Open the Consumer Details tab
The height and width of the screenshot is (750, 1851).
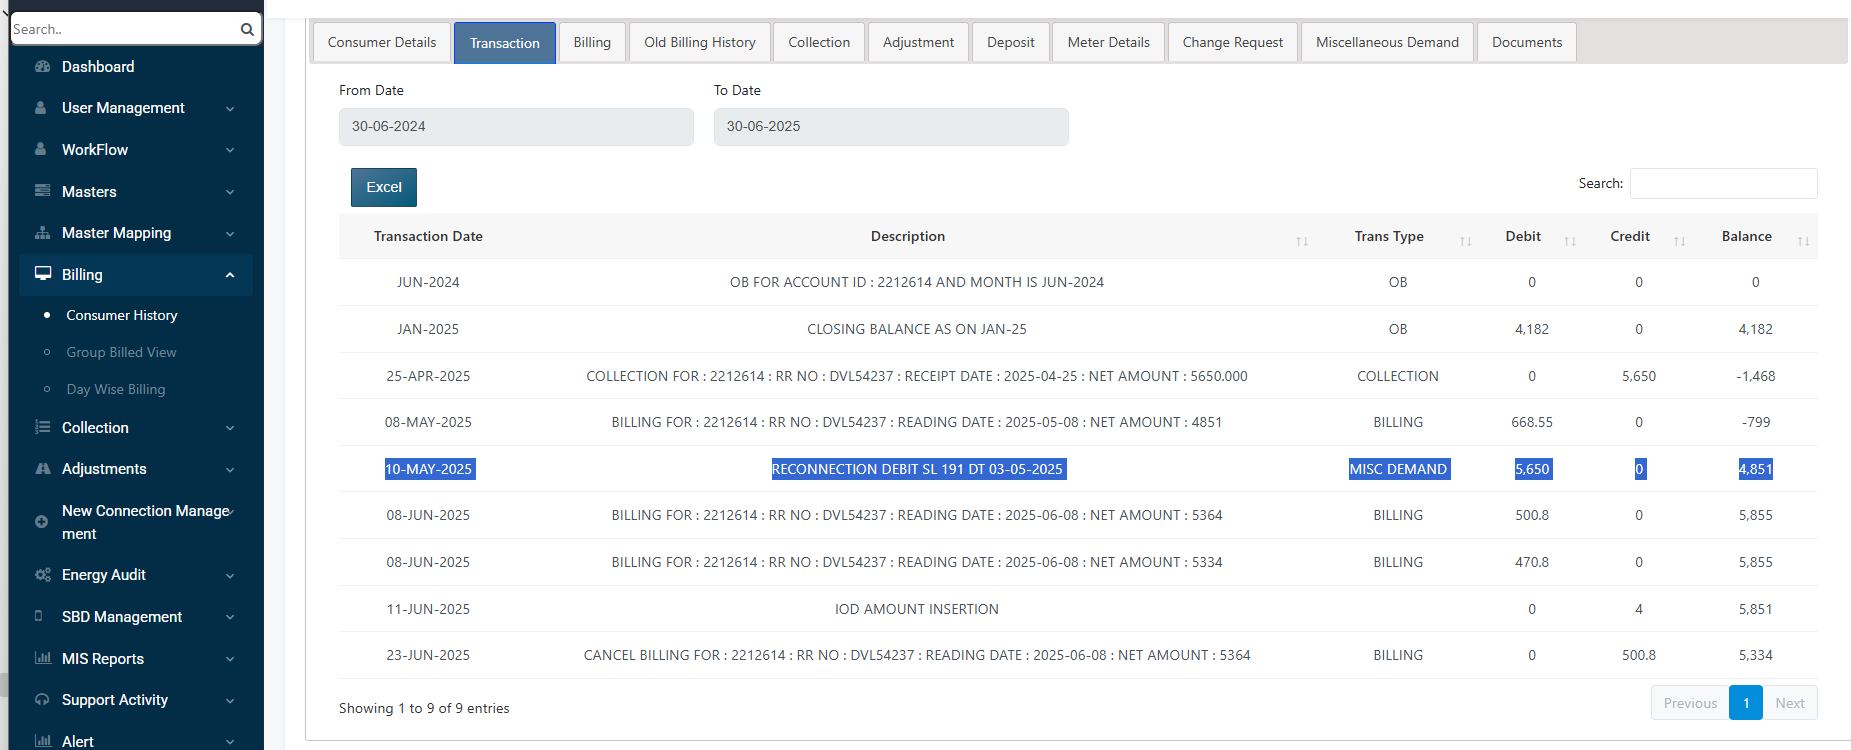point(382,42)
